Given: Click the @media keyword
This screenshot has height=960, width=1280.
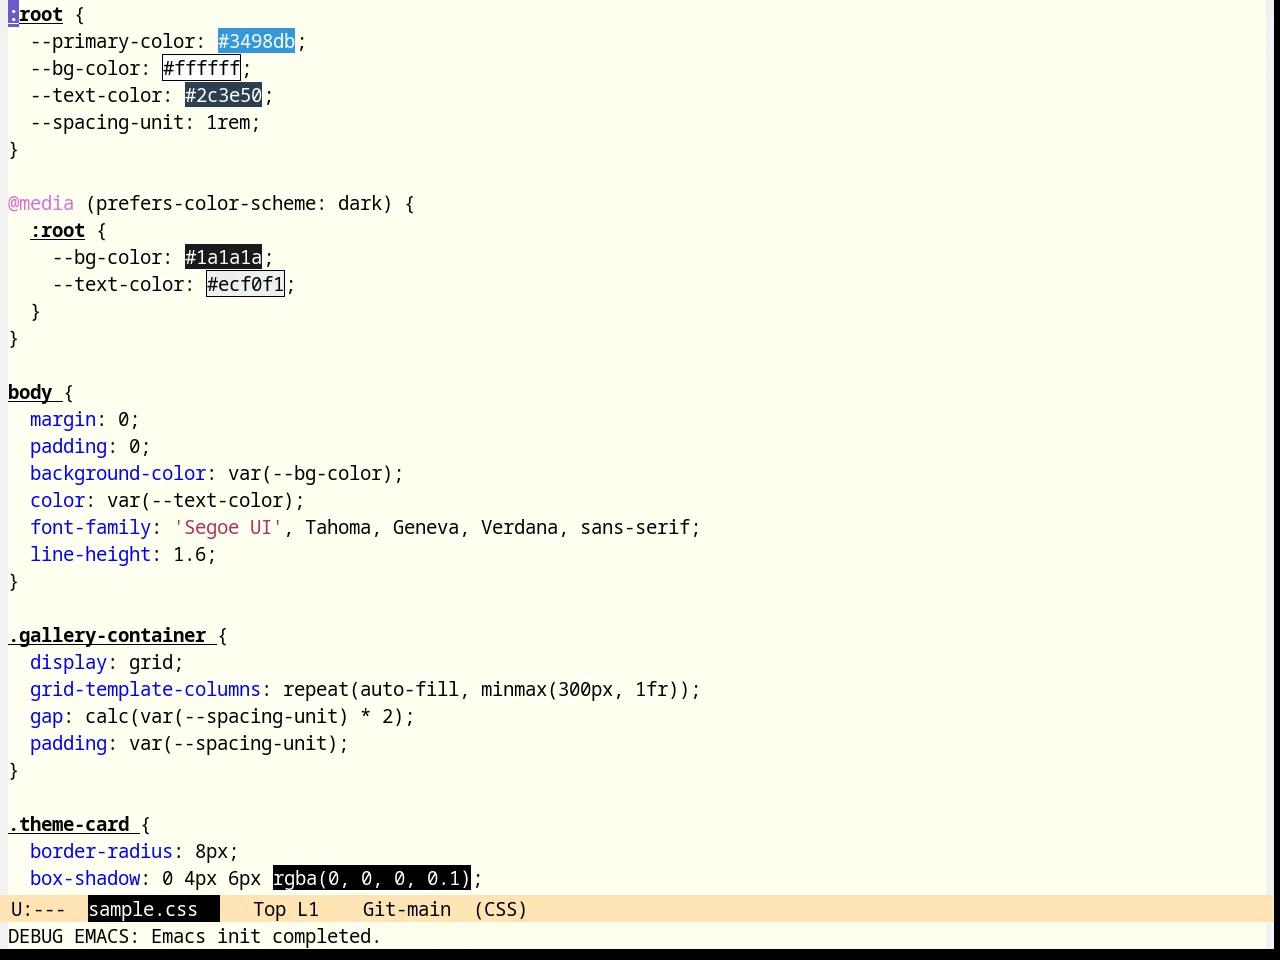Looking at the screenshot, I should pos(41,203).
